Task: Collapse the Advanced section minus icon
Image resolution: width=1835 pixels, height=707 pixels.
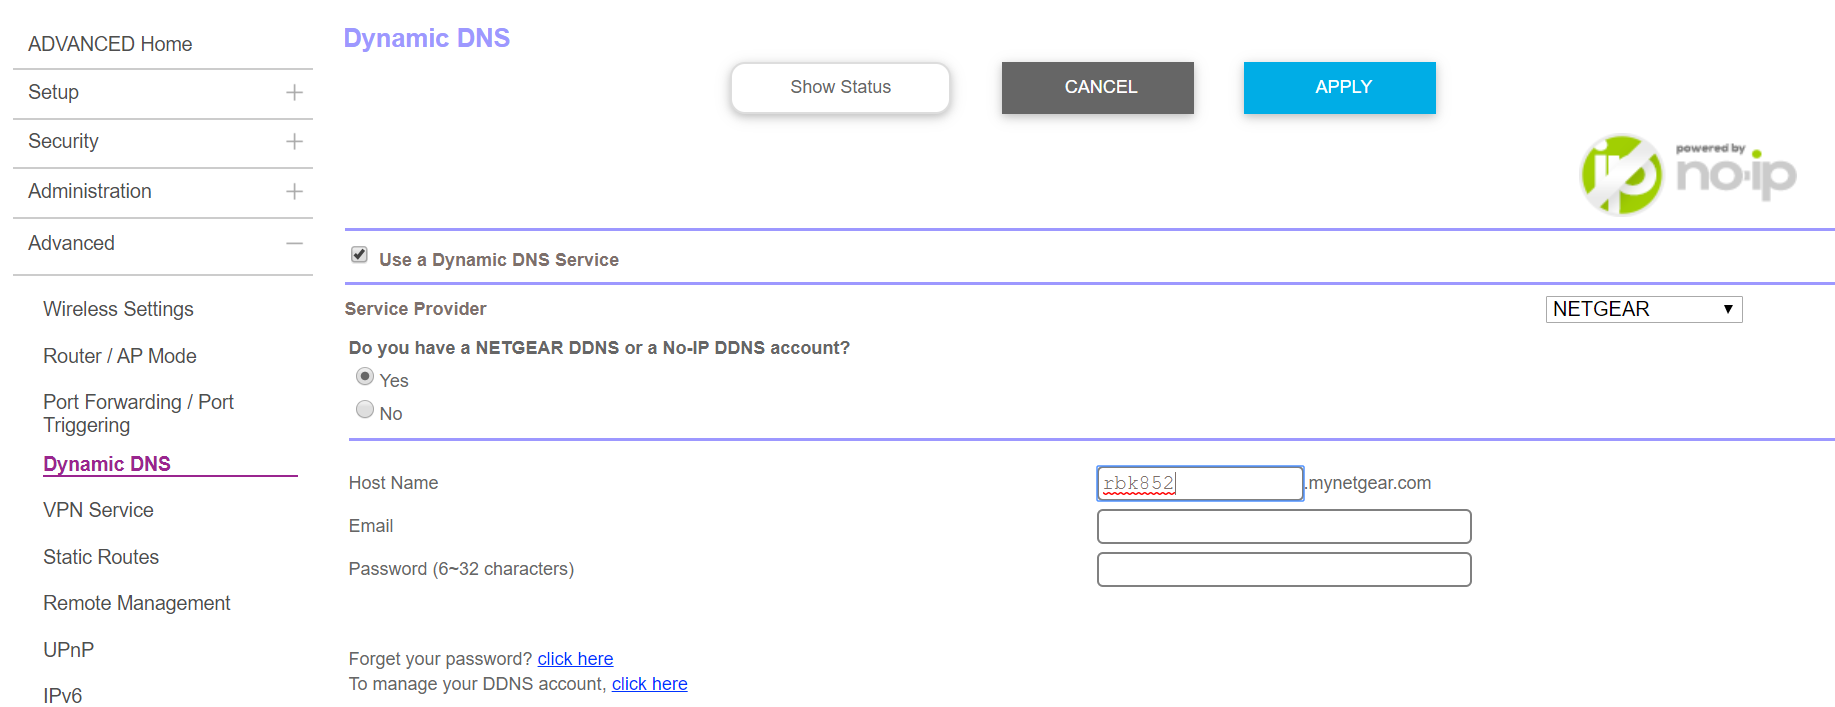Action: (x=294, y=243)
